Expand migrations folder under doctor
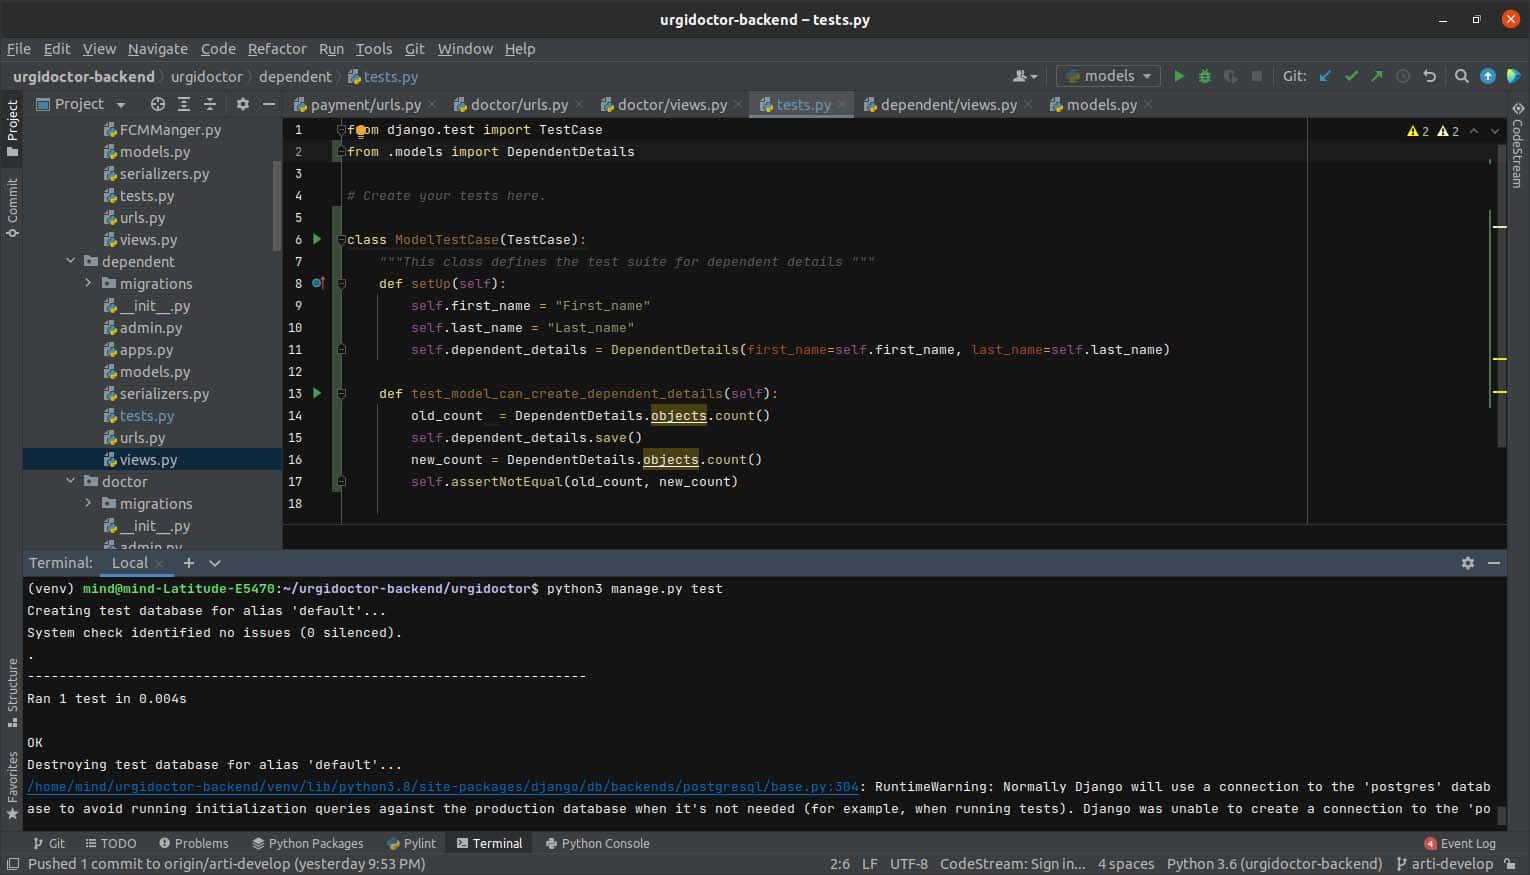1530x875 pixels. click(x=88, y=503)
